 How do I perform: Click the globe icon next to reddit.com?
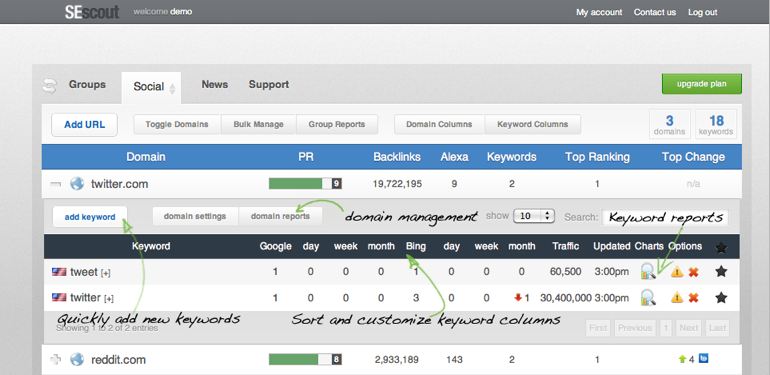[x=77, y=360]
